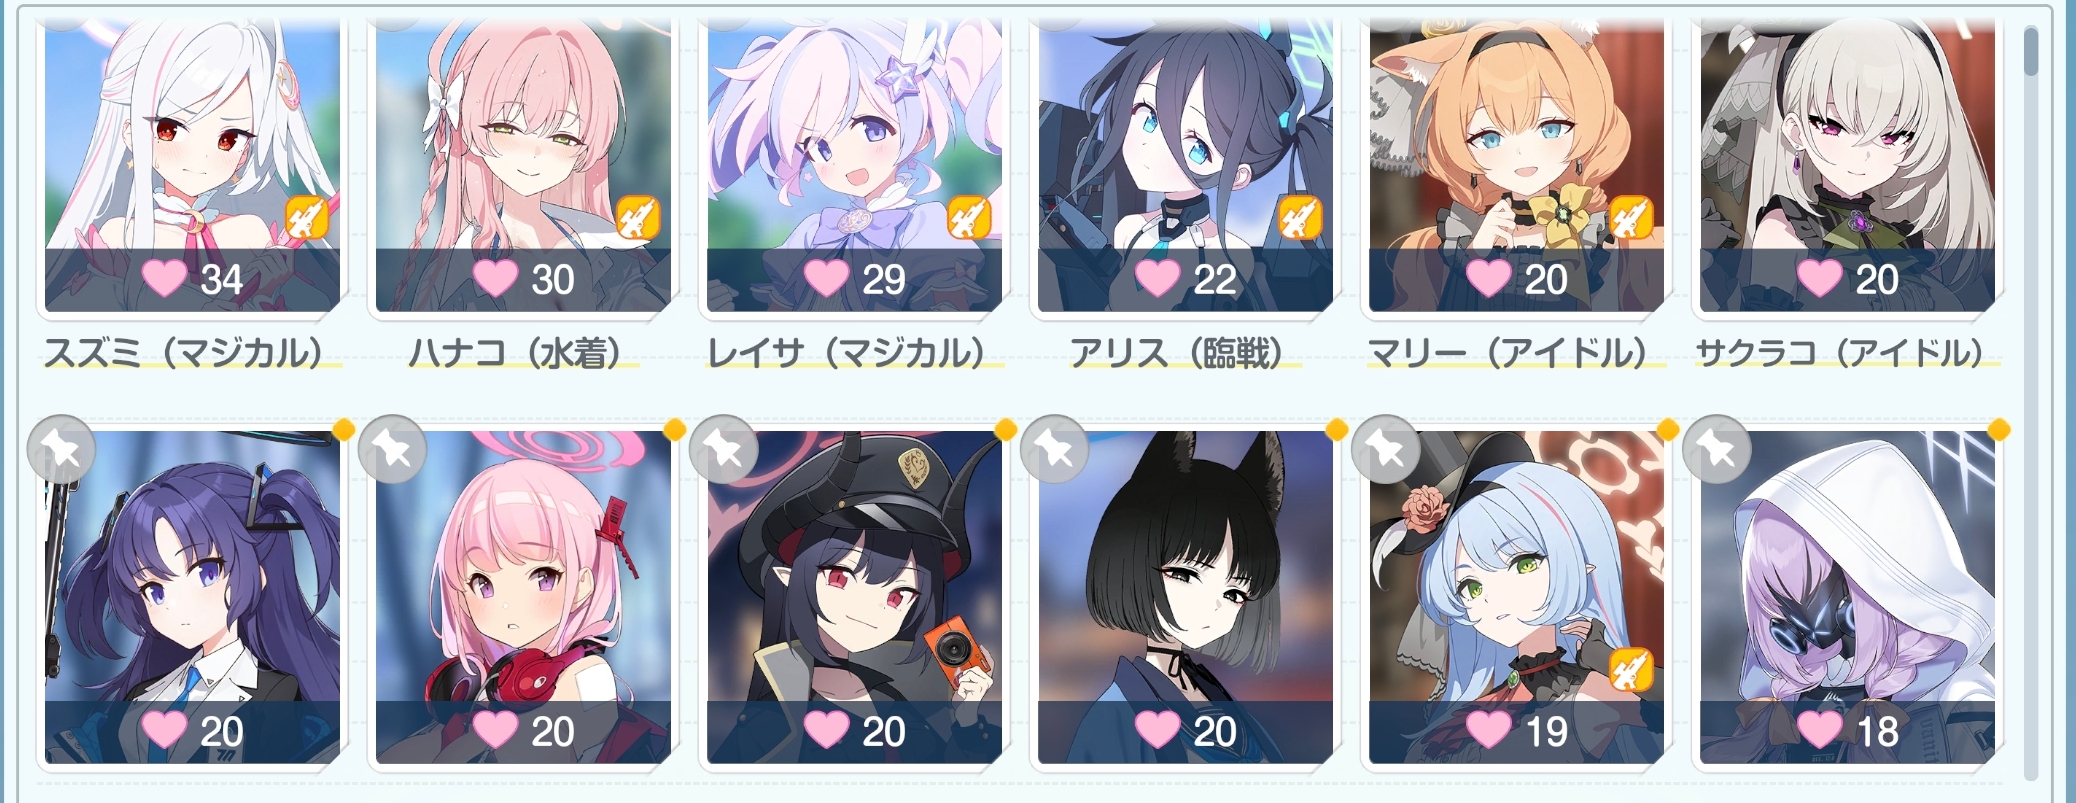2076x803 pixels.
Task: Toggle pin on purple twin-tail hair student card
Action: click(x=62, y=449)
